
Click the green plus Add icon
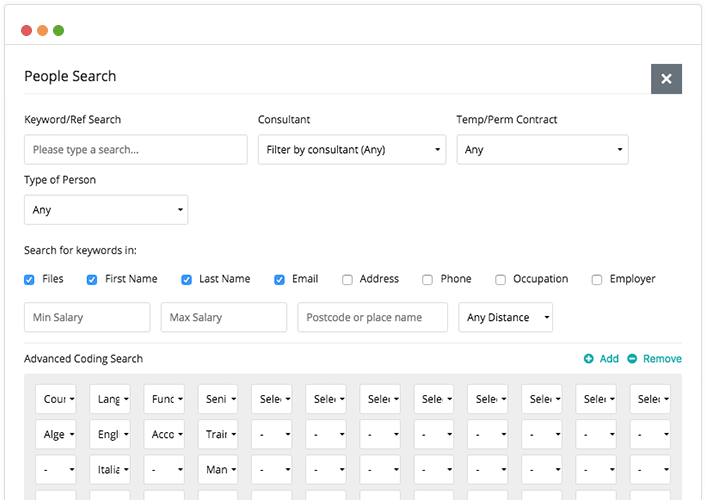click(x=589, y=359)
